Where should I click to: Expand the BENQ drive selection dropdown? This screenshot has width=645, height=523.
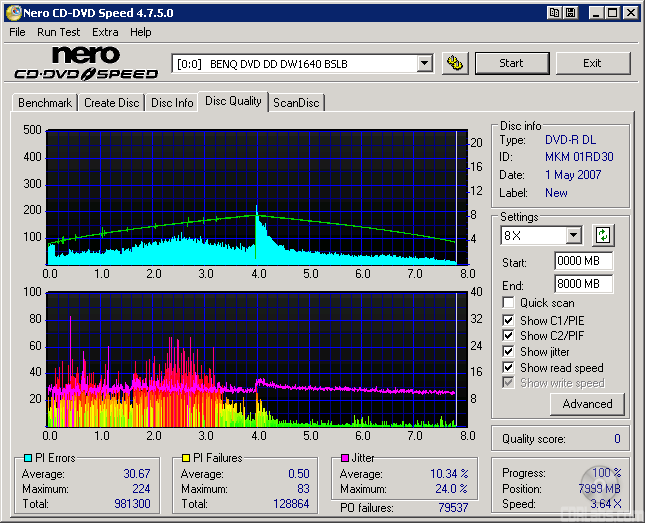(424, 63)
